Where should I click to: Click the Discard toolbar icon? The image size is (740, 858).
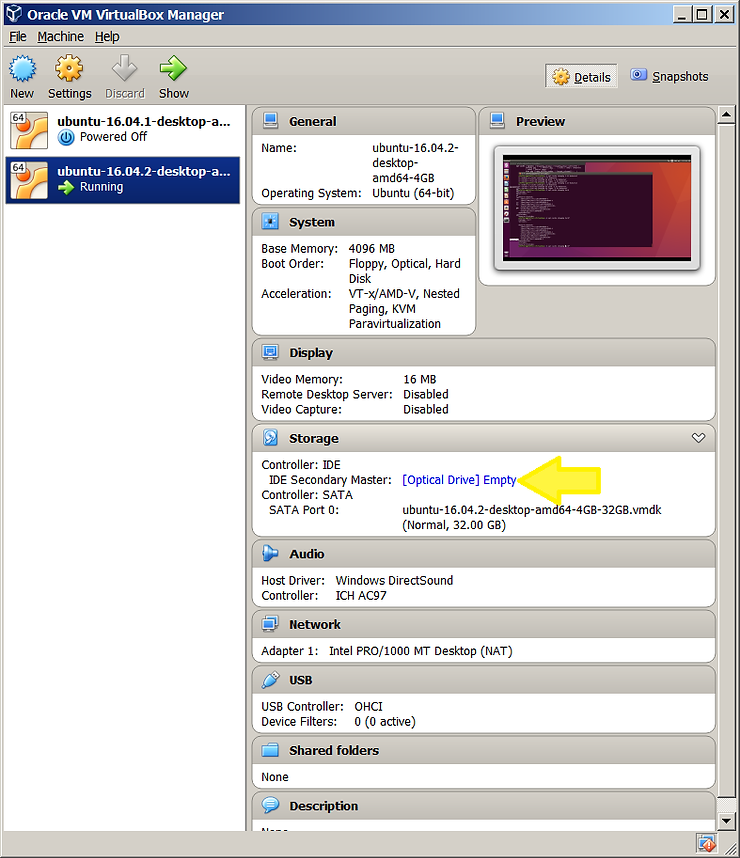point(125,69)
